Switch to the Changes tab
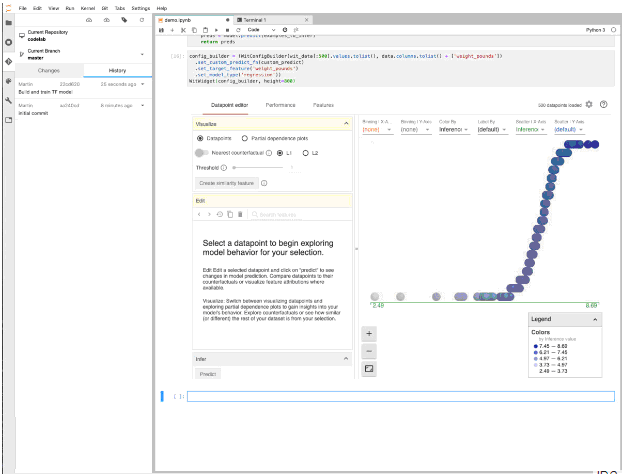 click(x=49, y=70)
